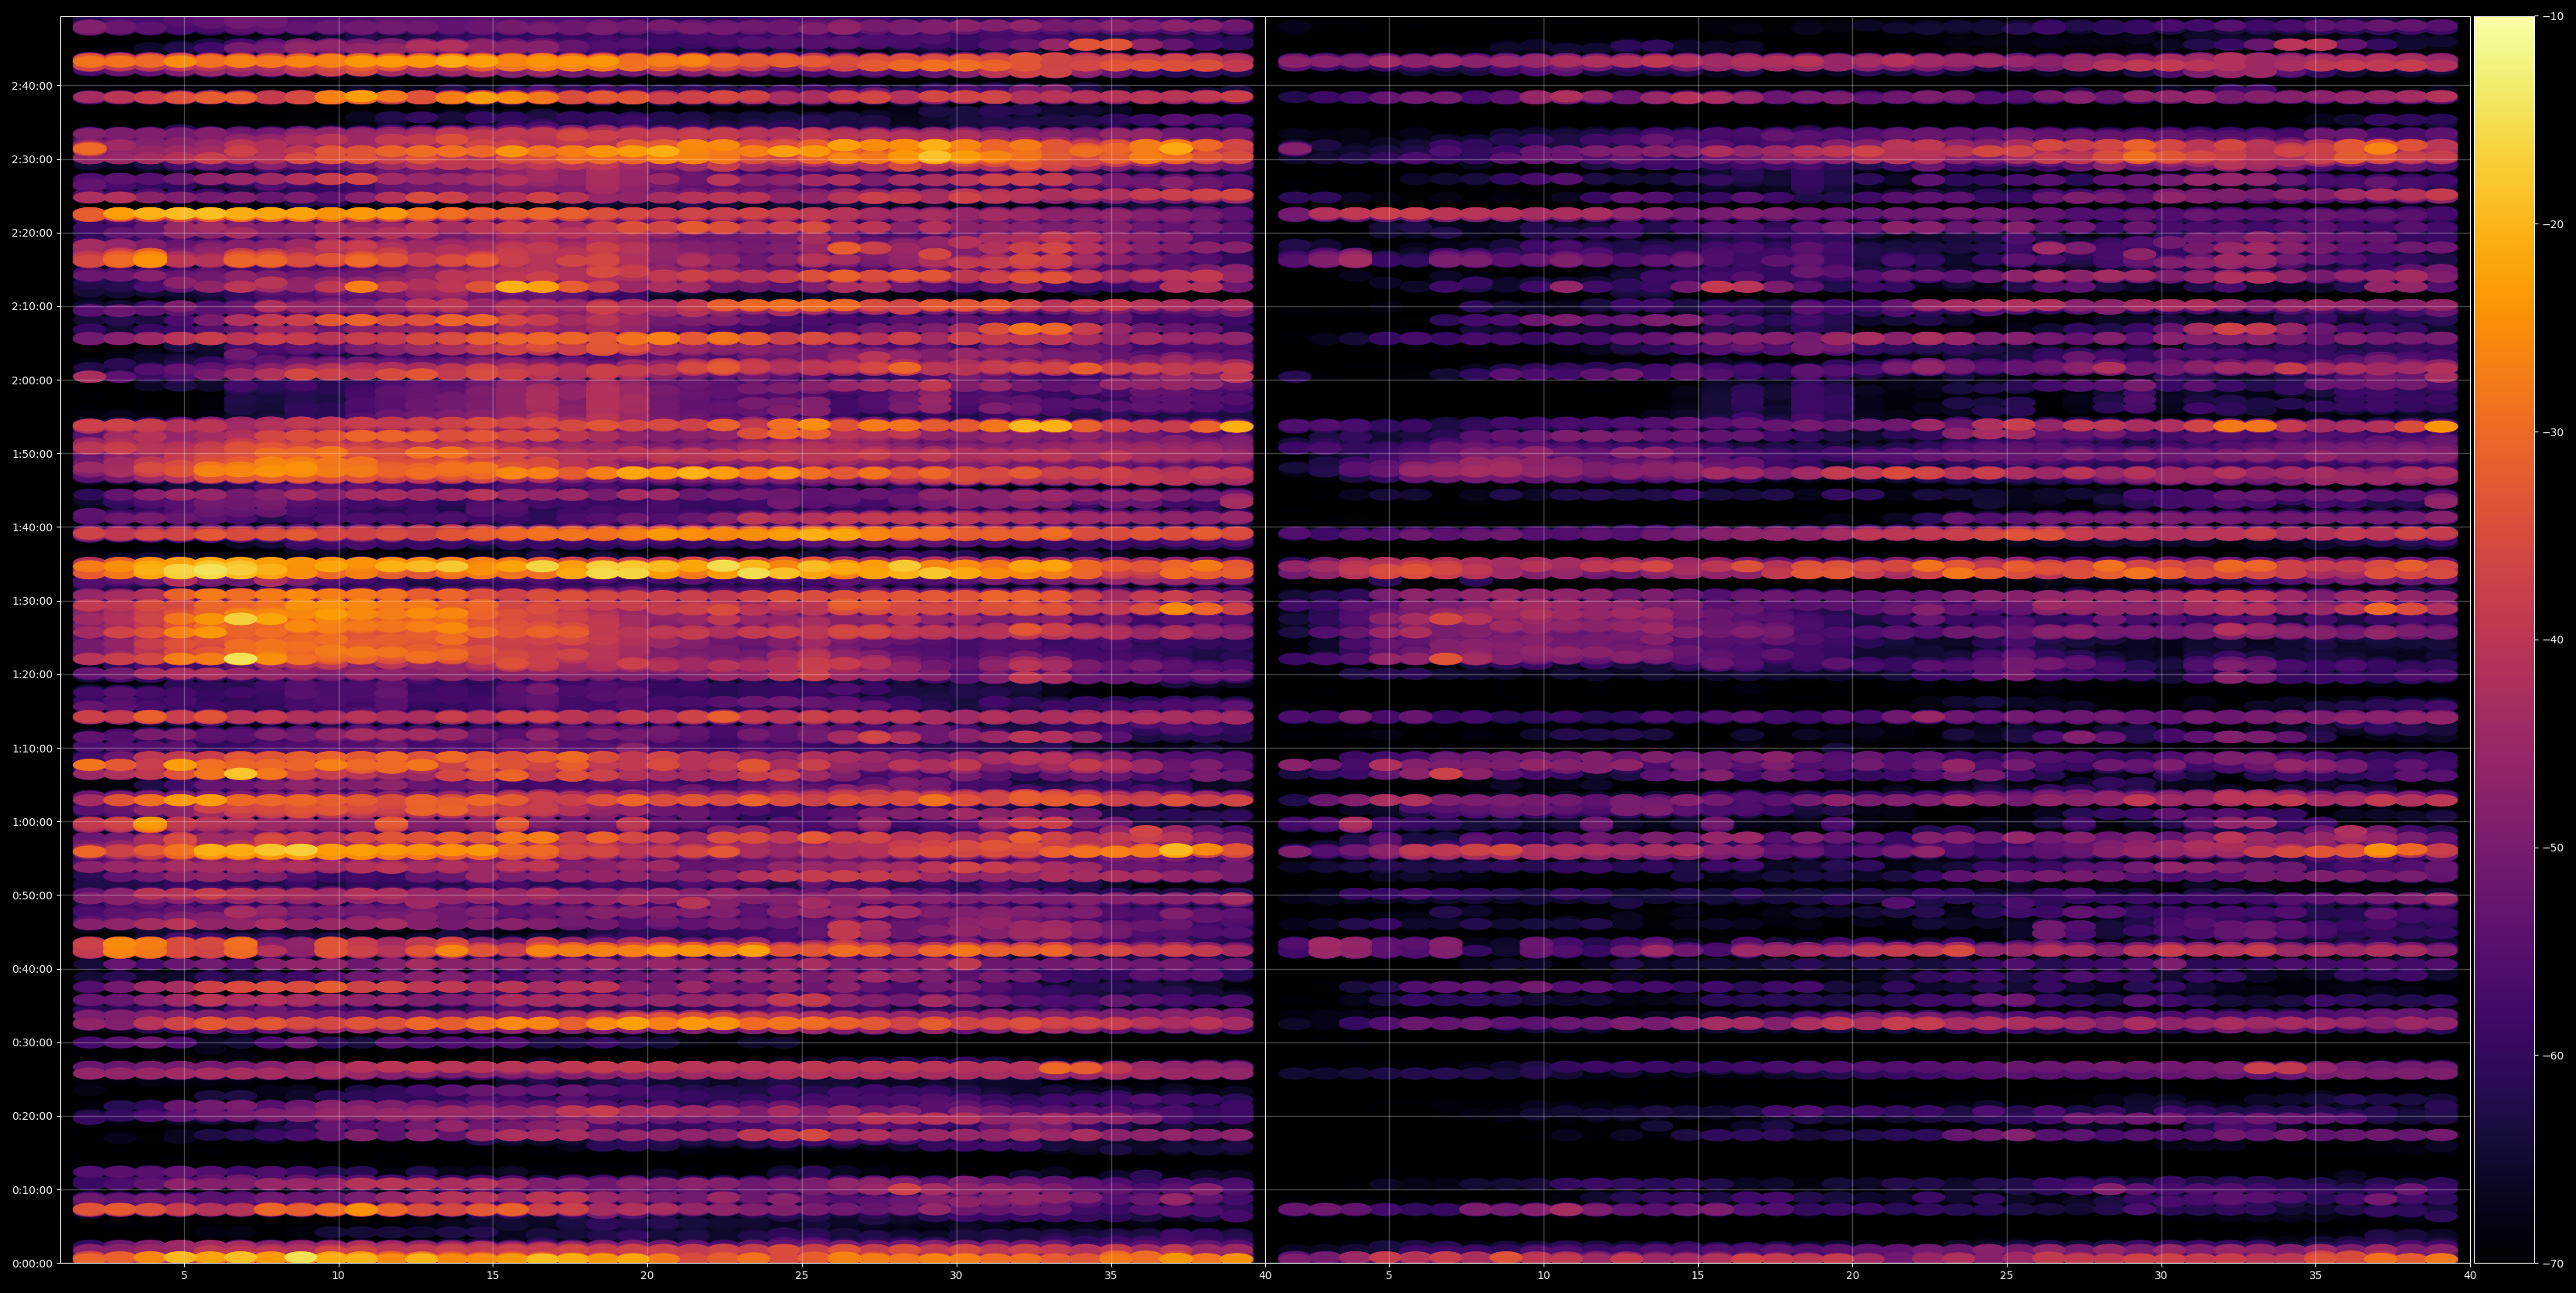
Task: Click x-axis label 30 of left plot
Action: tap(956, 1276)
